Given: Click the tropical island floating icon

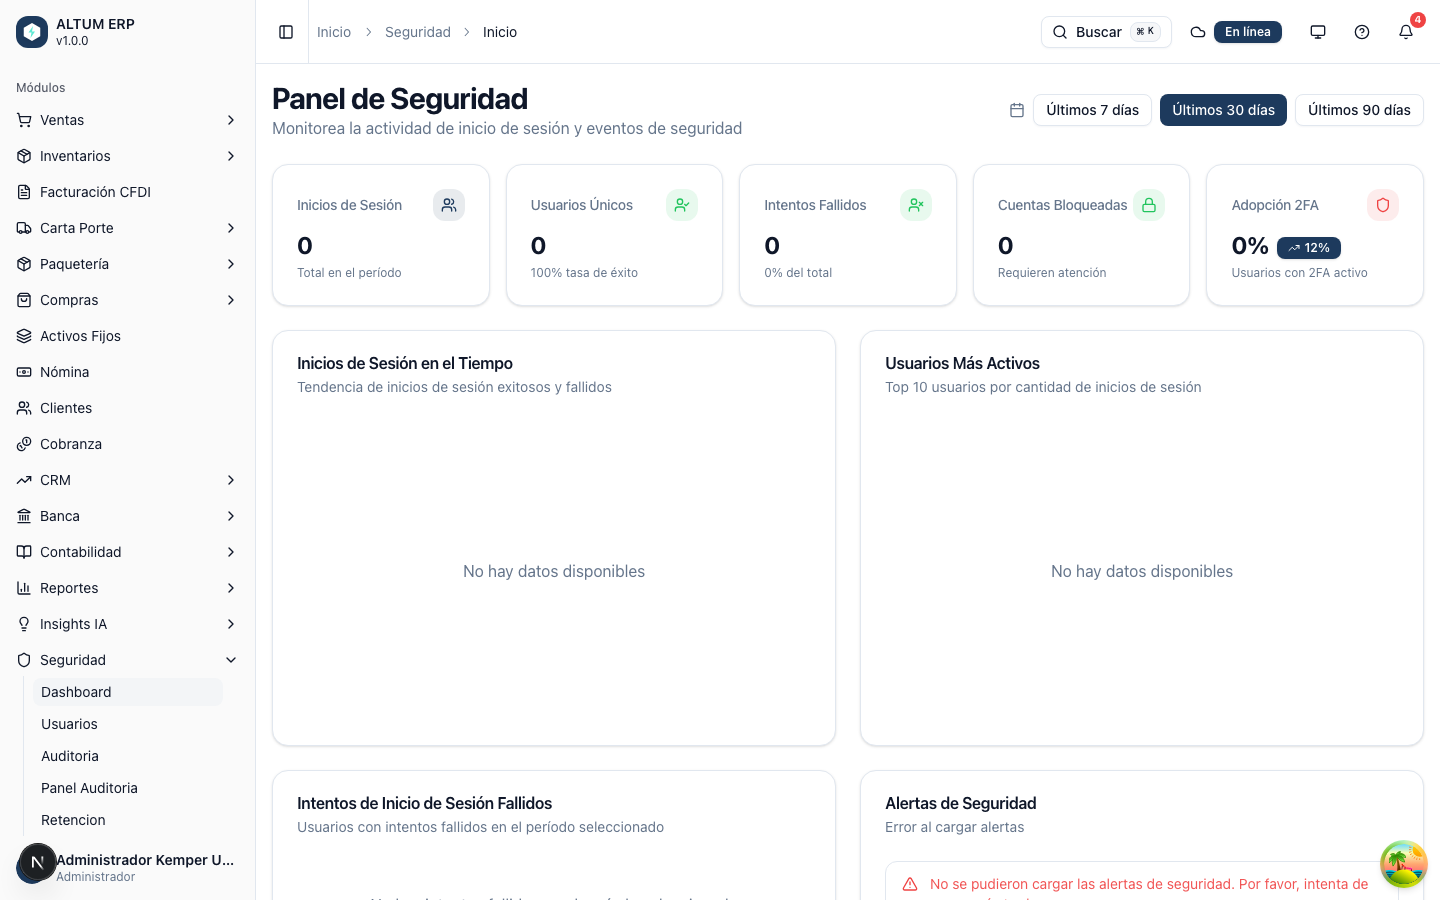Looking at the screenshot, I should (x=1404, y=864).
